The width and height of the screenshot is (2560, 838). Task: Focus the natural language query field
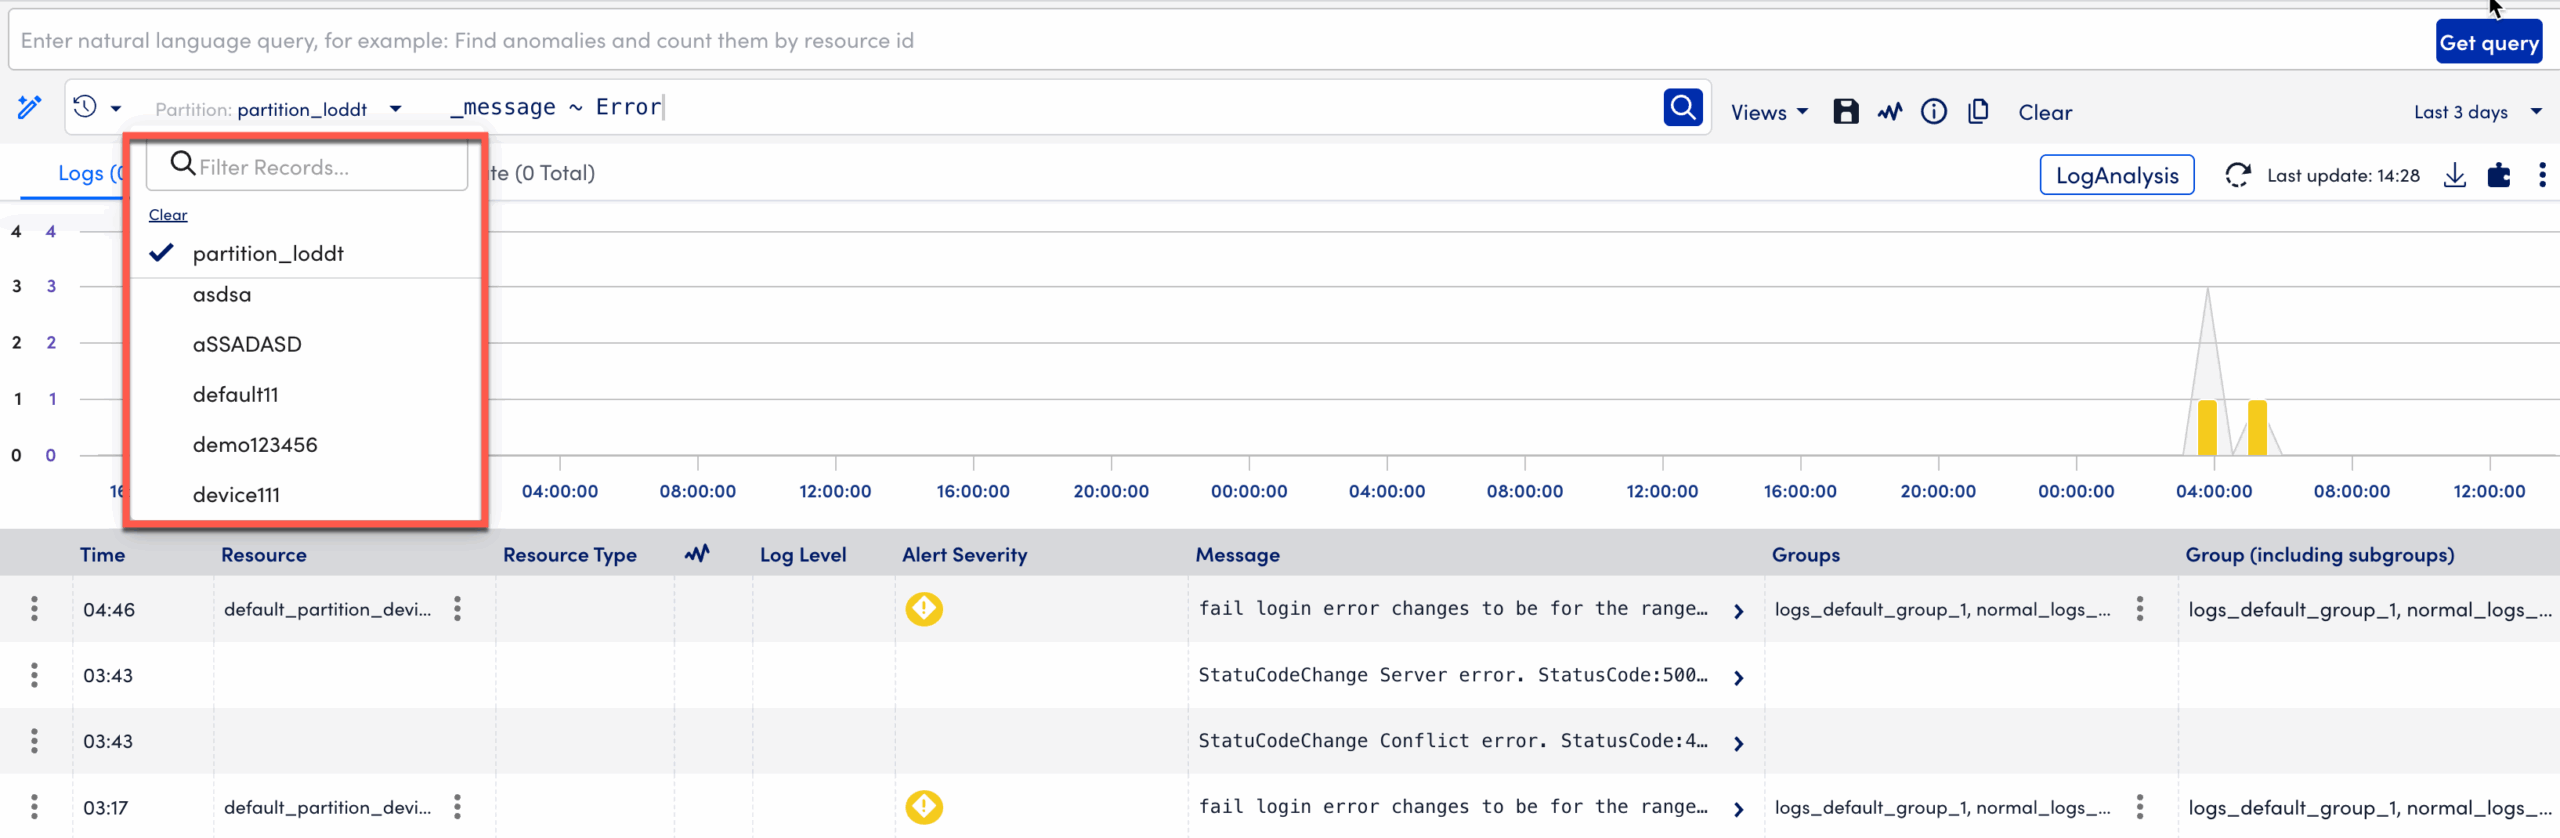[1220, 41]
